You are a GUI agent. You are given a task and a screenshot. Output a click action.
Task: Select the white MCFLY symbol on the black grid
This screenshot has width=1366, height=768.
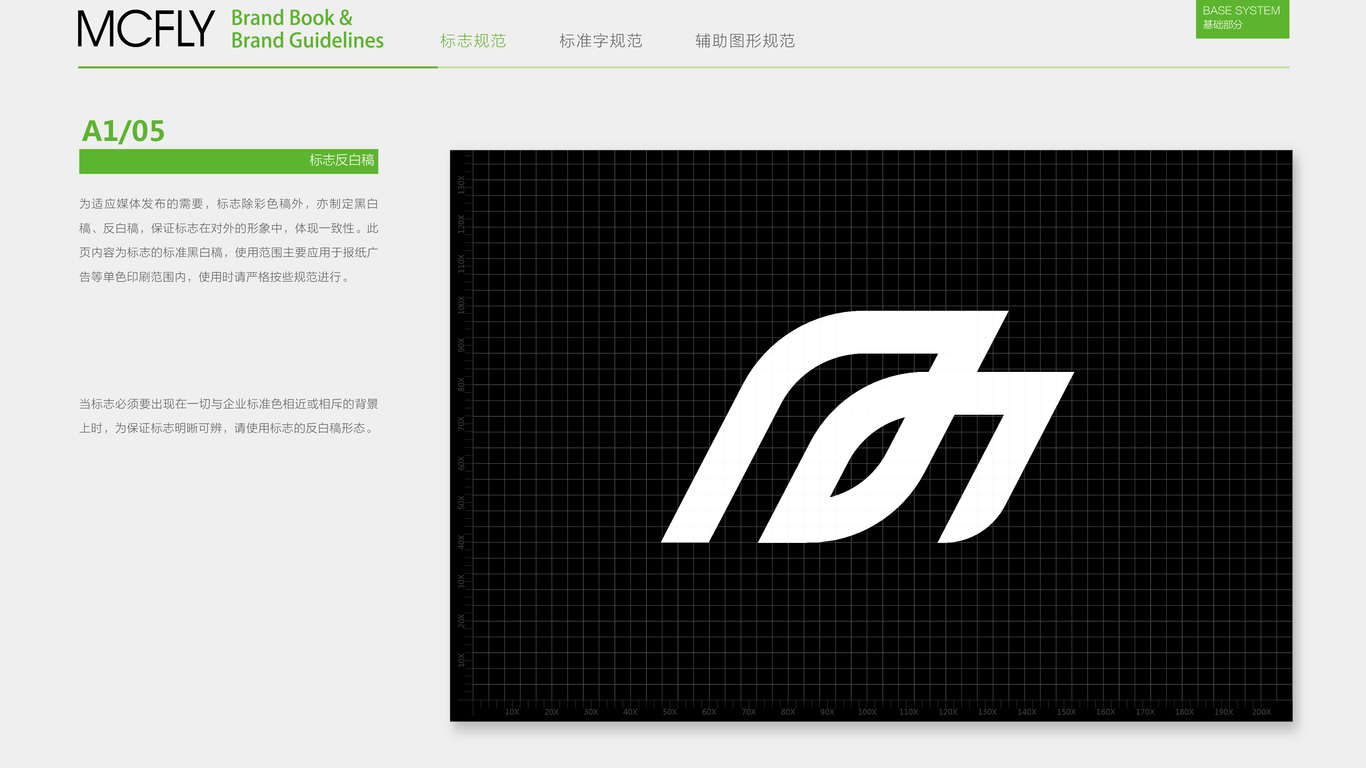tap(868, 427)
